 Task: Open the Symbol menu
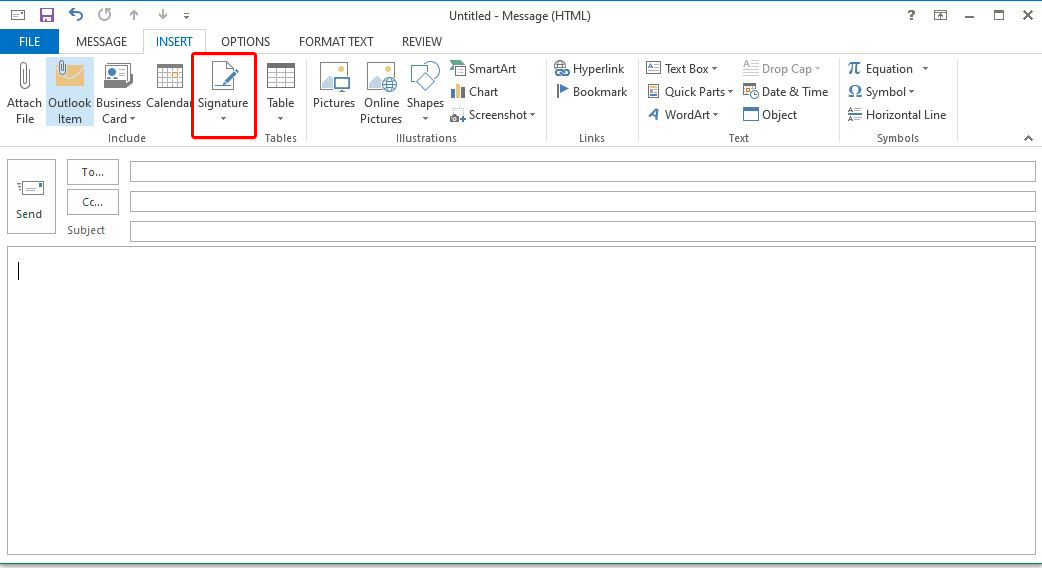(881, 92)
